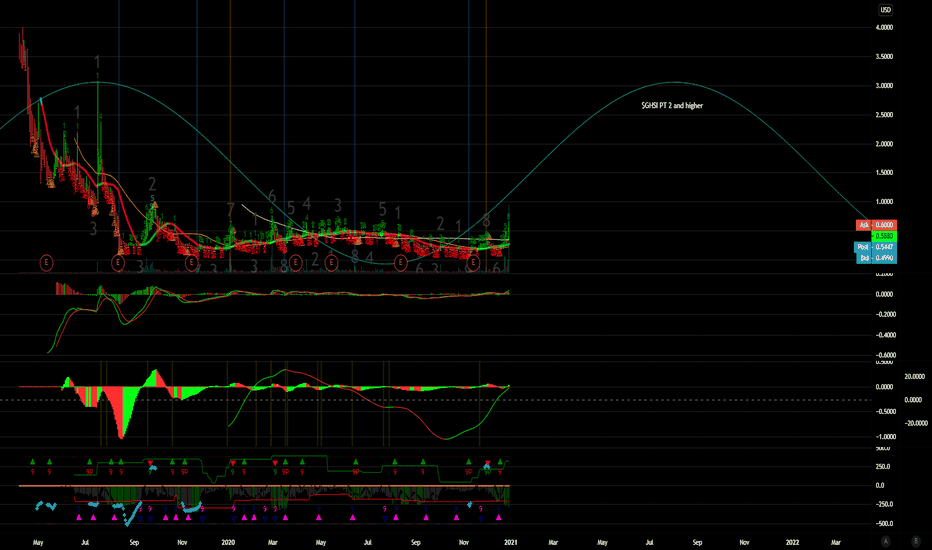932x550 pixels.
Task: Click the -20.0000 oscillator scale value
Action: (x=916, y=423)
